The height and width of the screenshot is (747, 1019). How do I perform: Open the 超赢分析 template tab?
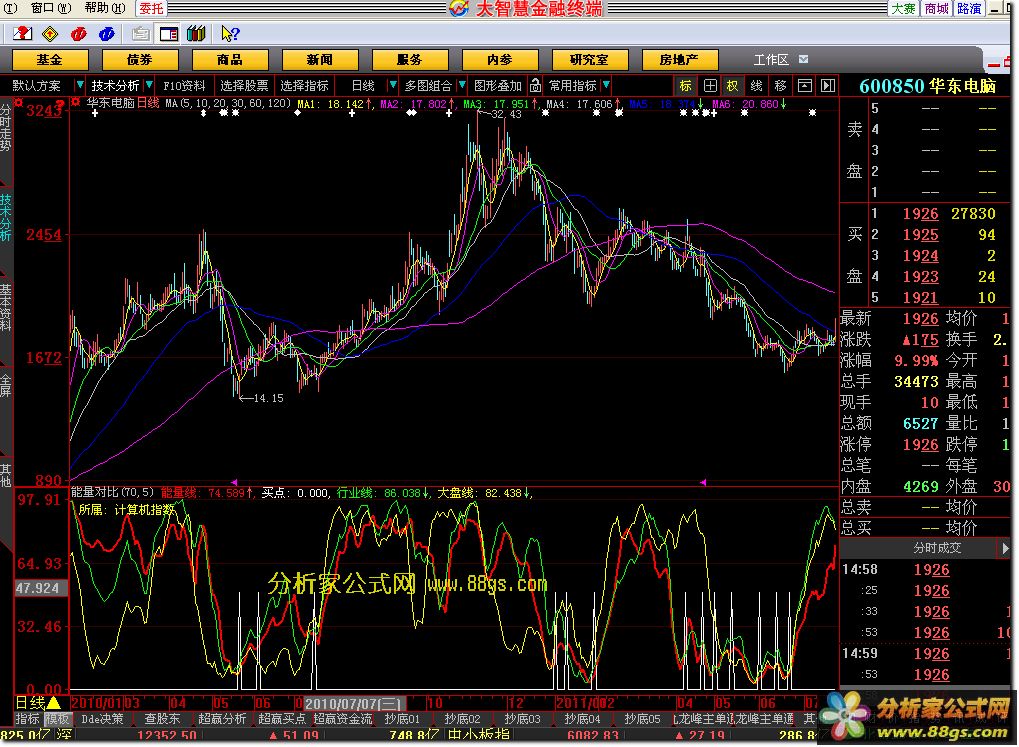coord(222,718)
